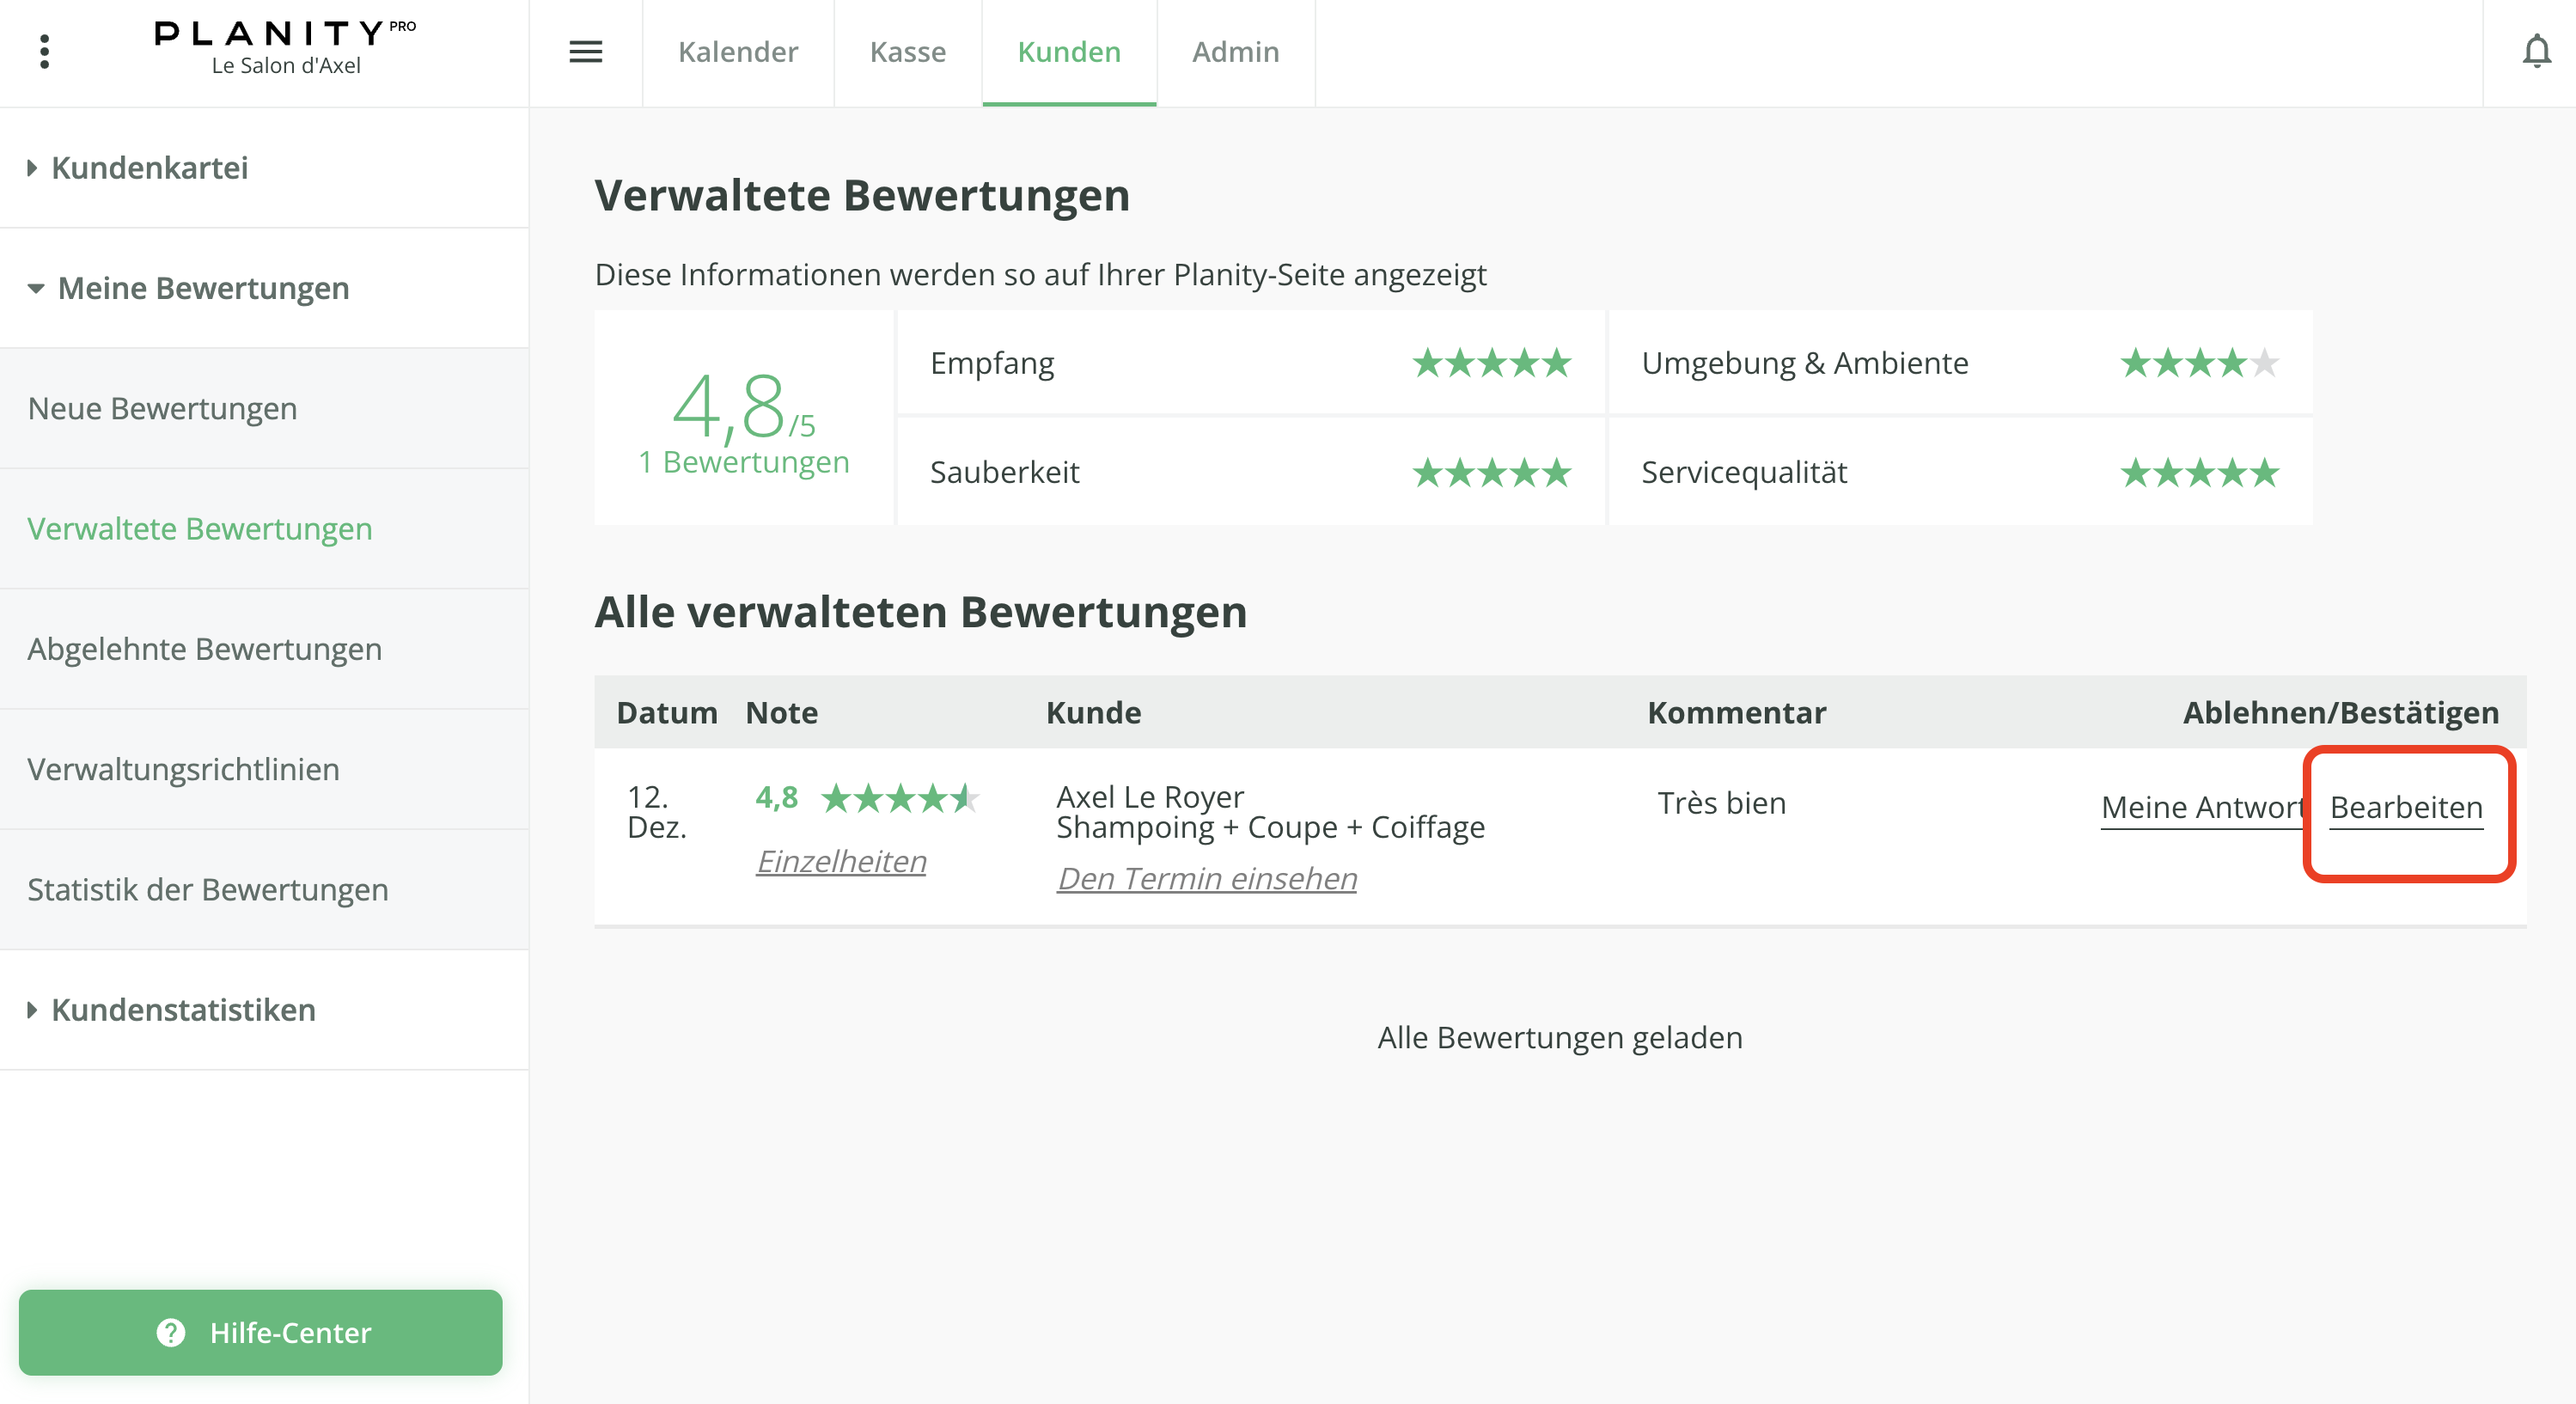Open the three-dot options menu
Viewport: 2576px width, 1404px height.
click(44, 52)
